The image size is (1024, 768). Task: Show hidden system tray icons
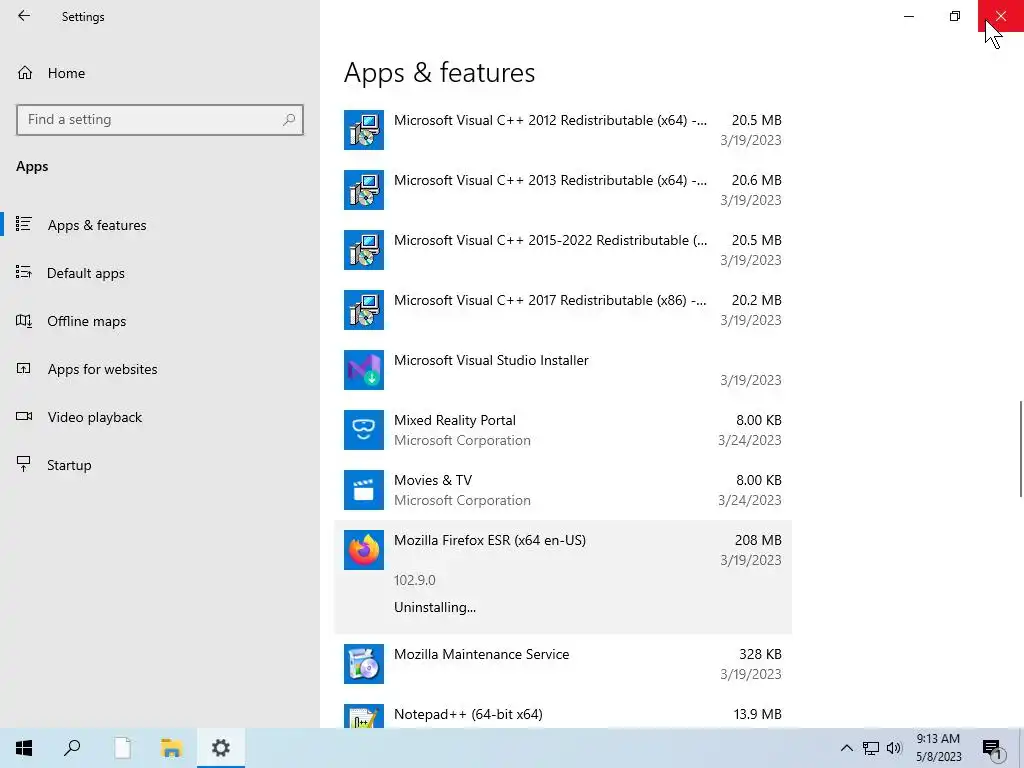[846, 748]
